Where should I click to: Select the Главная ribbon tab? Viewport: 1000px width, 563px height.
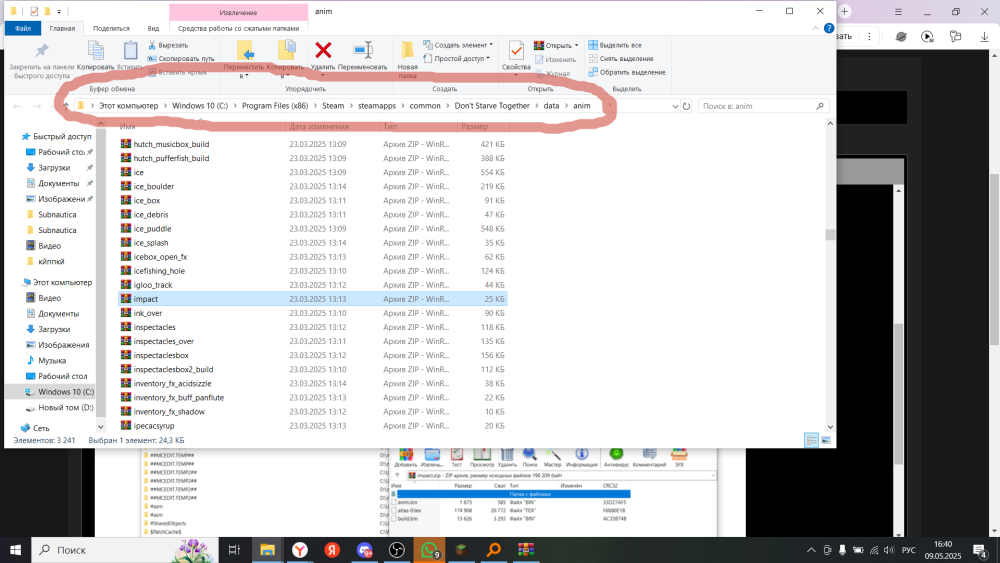click(62, 28)
